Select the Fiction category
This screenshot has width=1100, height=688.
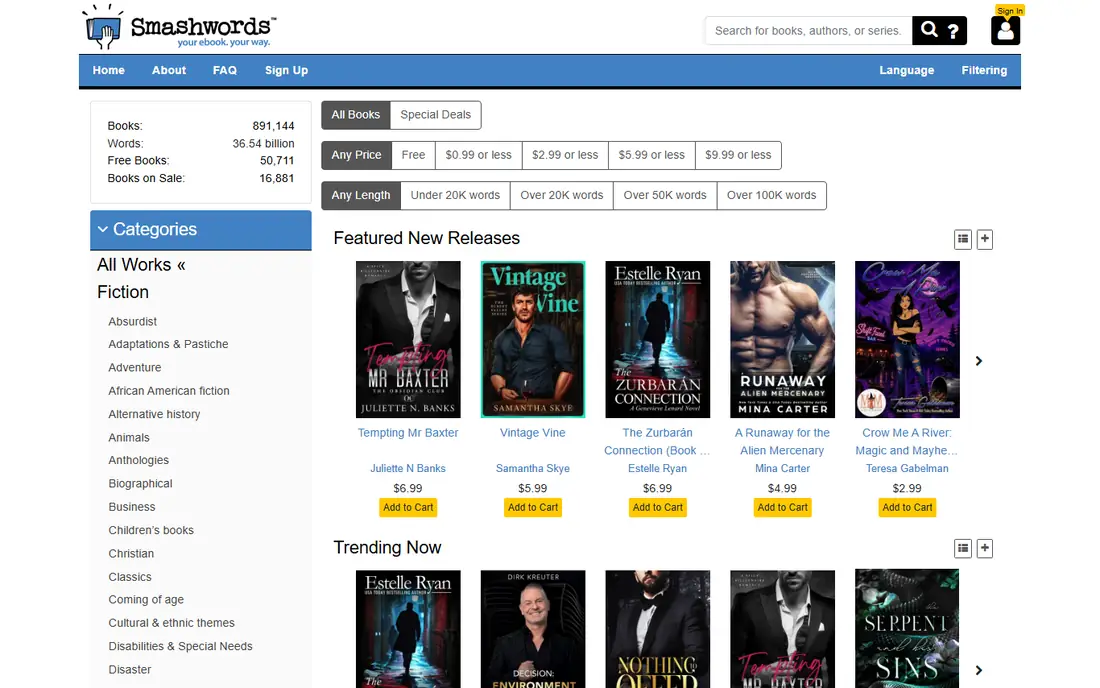(x=123, y=292)
